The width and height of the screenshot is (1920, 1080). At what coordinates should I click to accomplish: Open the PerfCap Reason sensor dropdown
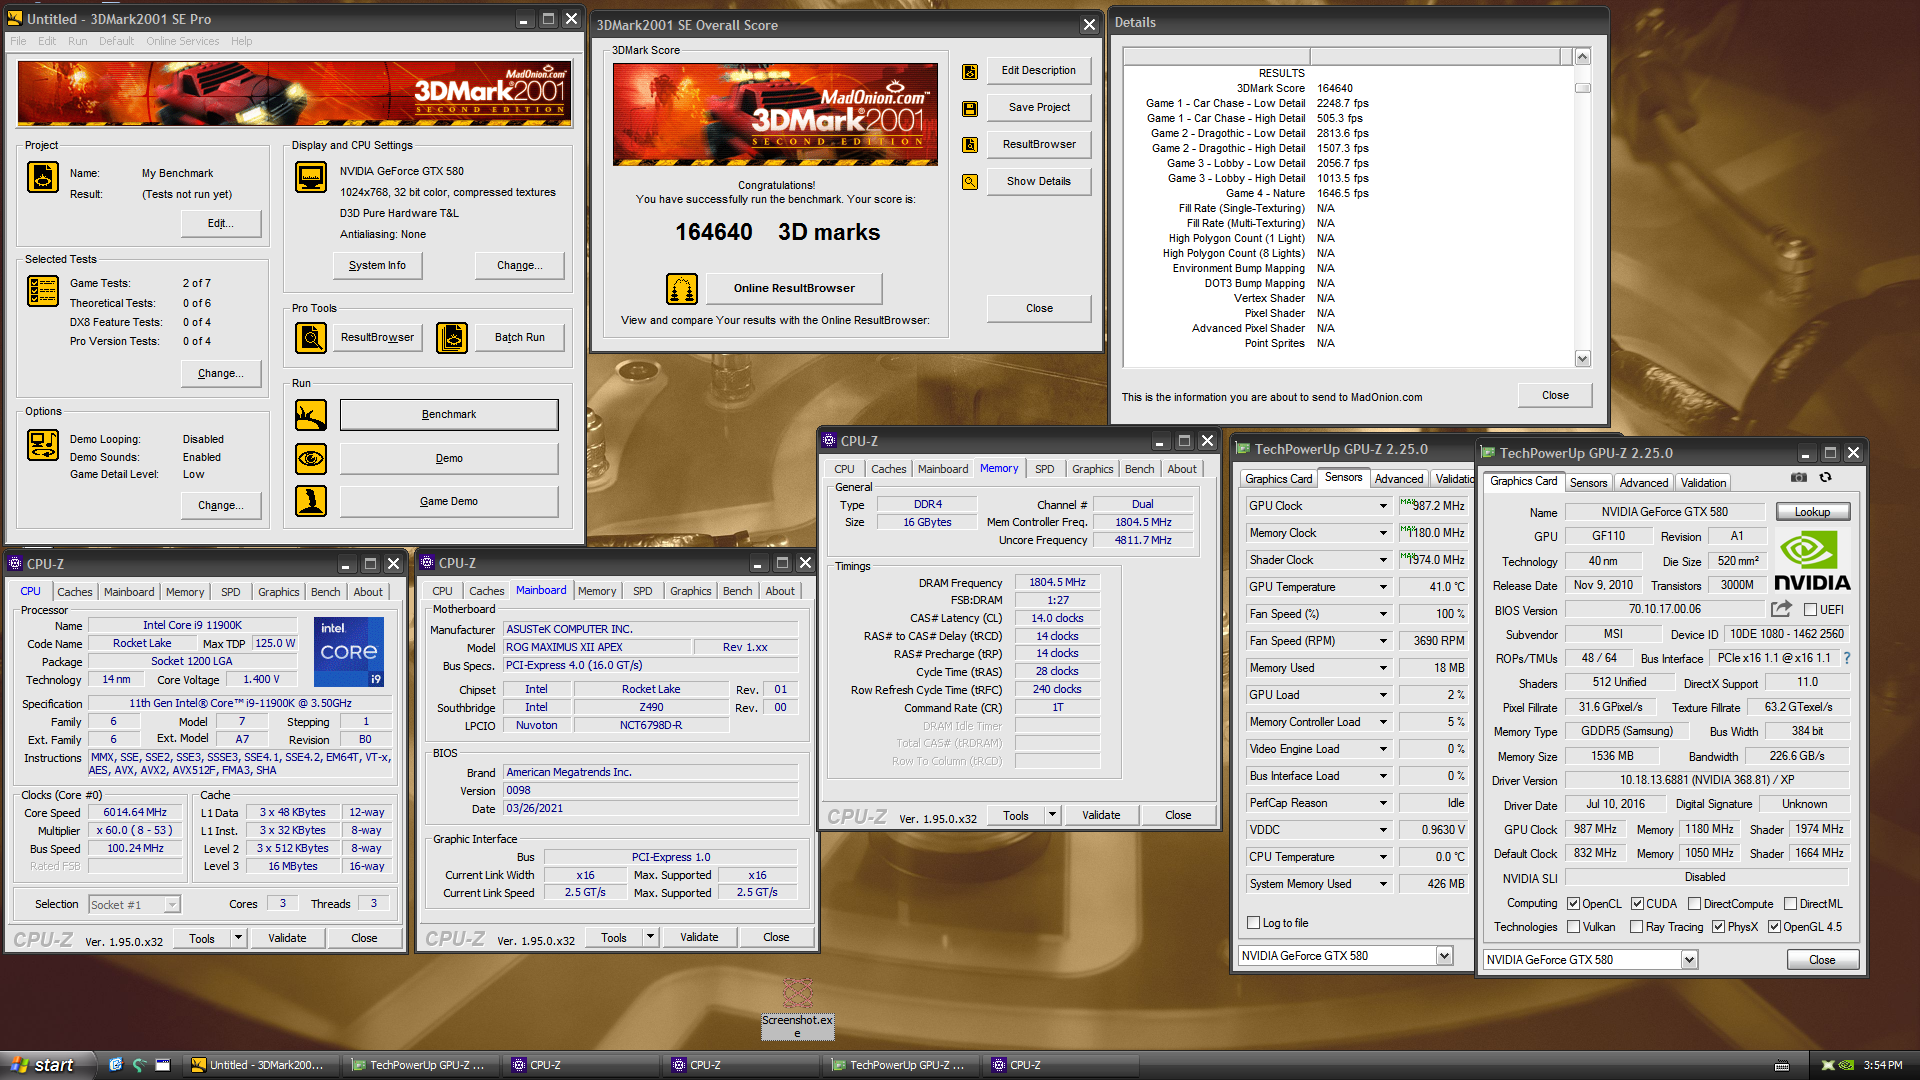[1383, 803]
